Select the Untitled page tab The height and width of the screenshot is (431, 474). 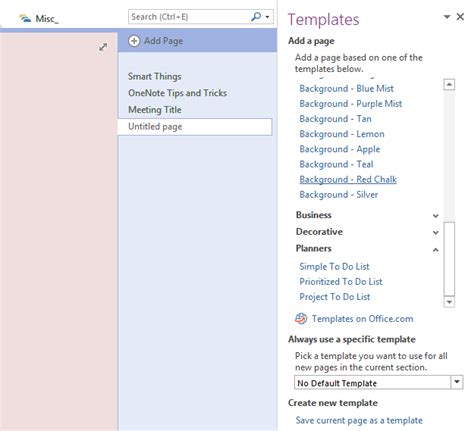pyautogui.click(x=195, y=127)
